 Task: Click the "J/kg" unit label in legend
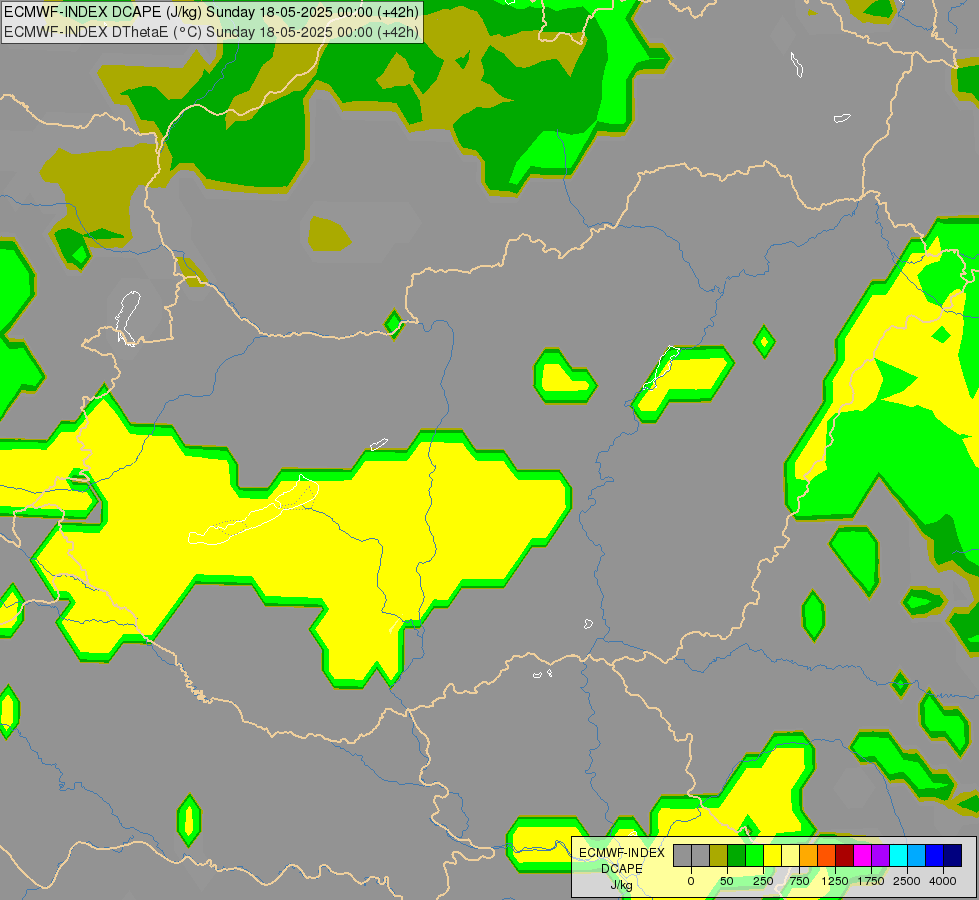(x=622, y=885)
